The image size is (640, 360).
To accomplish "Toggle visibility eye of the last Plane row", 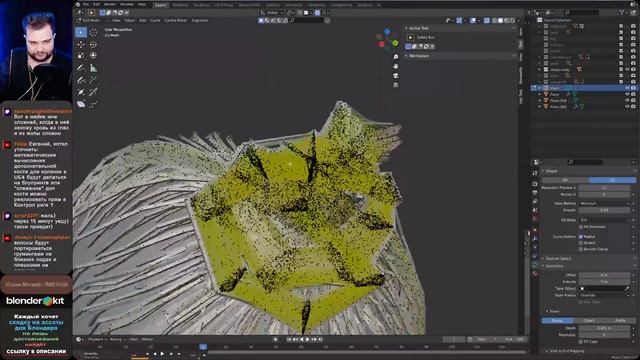I will tap(627, 107).
